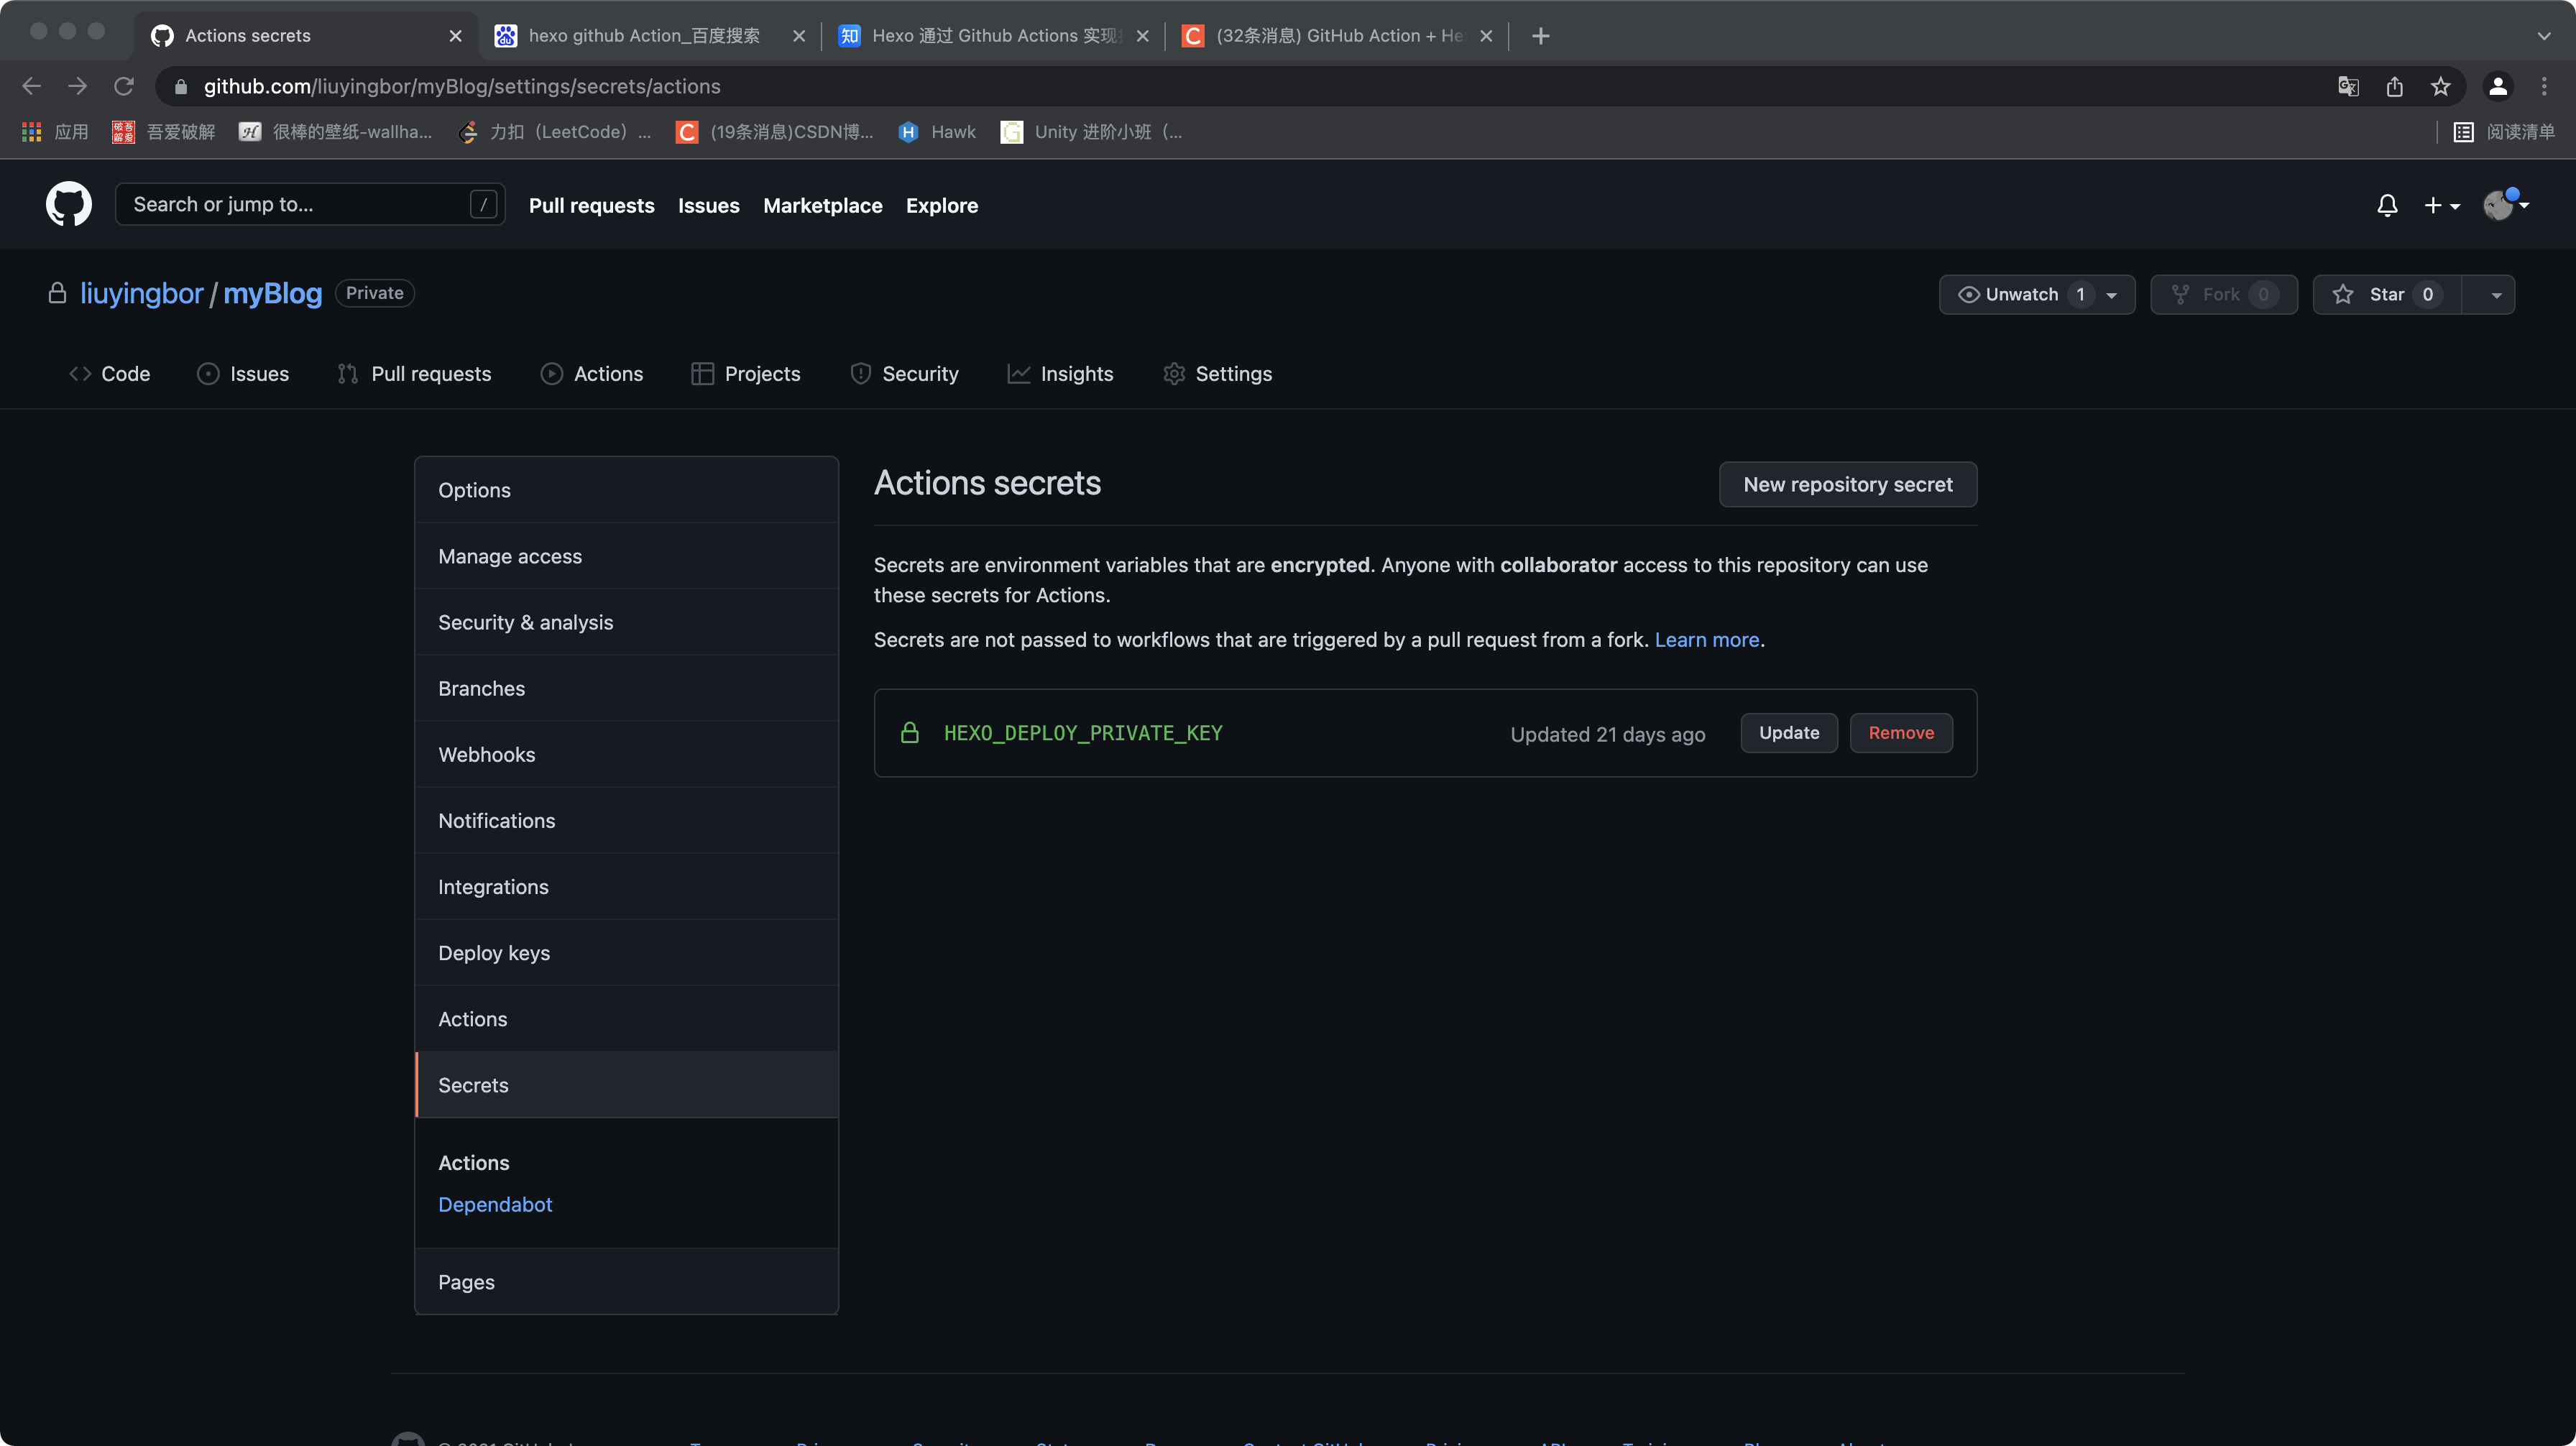
Task: Open the Hawk bookmark
Action: coord(937,132)
